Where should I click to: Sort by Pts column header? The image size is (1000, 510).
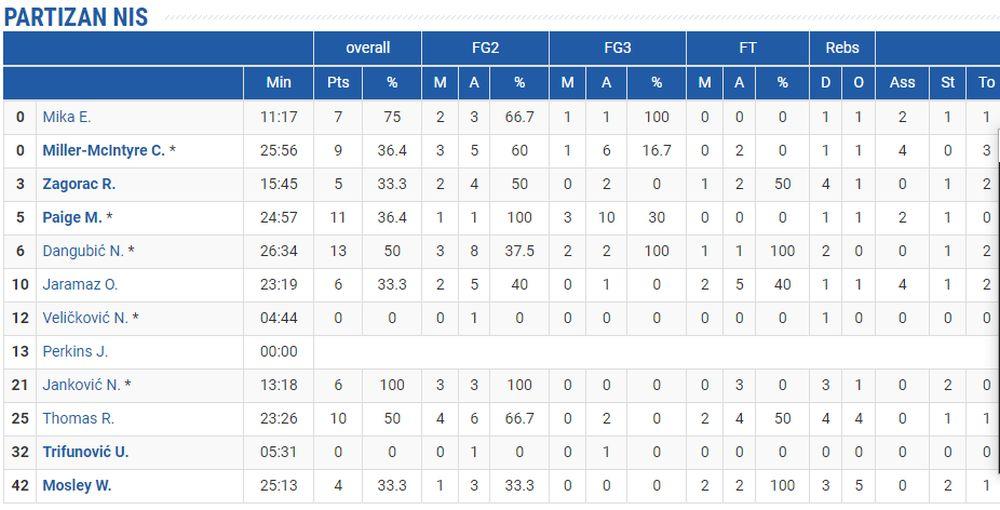(338, 82)
